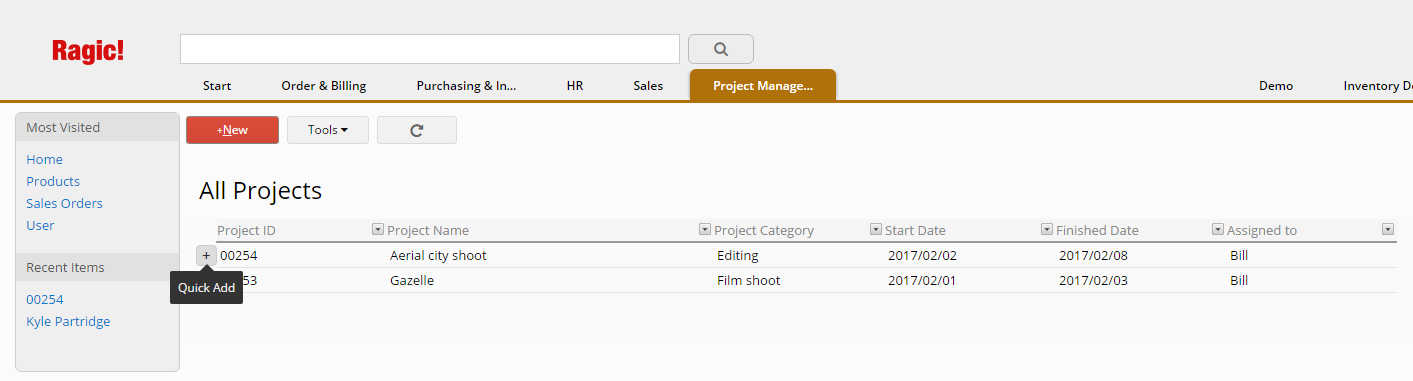This screenshot has width=1413, height=381.
Task: Go to the Start tab
Action: tap(217, 86)
